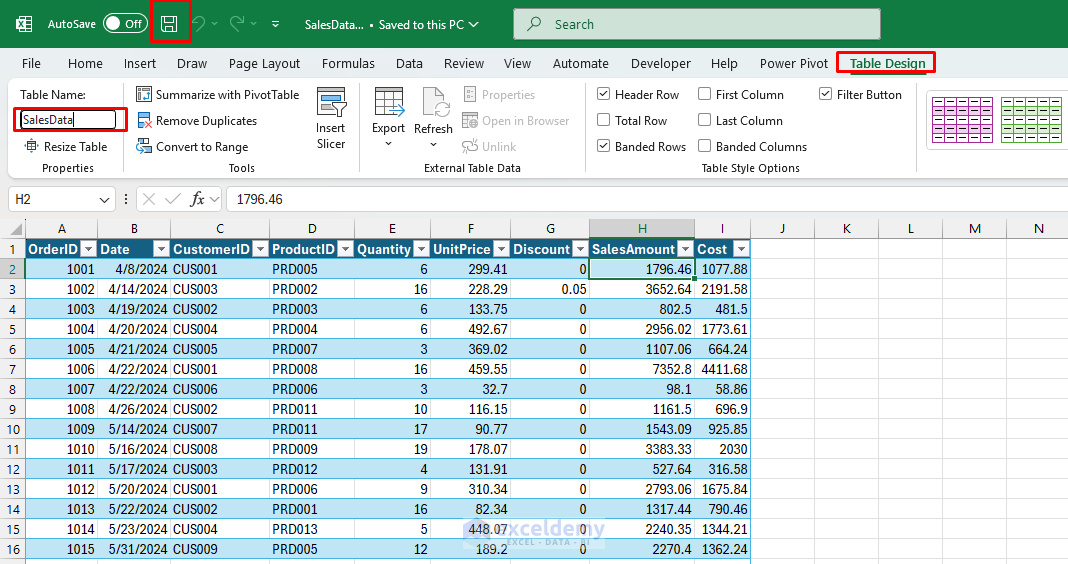This screenshot has width=1068, height=564.
Task: Open the Quantity filter dropdown
Action: point(422,249)
